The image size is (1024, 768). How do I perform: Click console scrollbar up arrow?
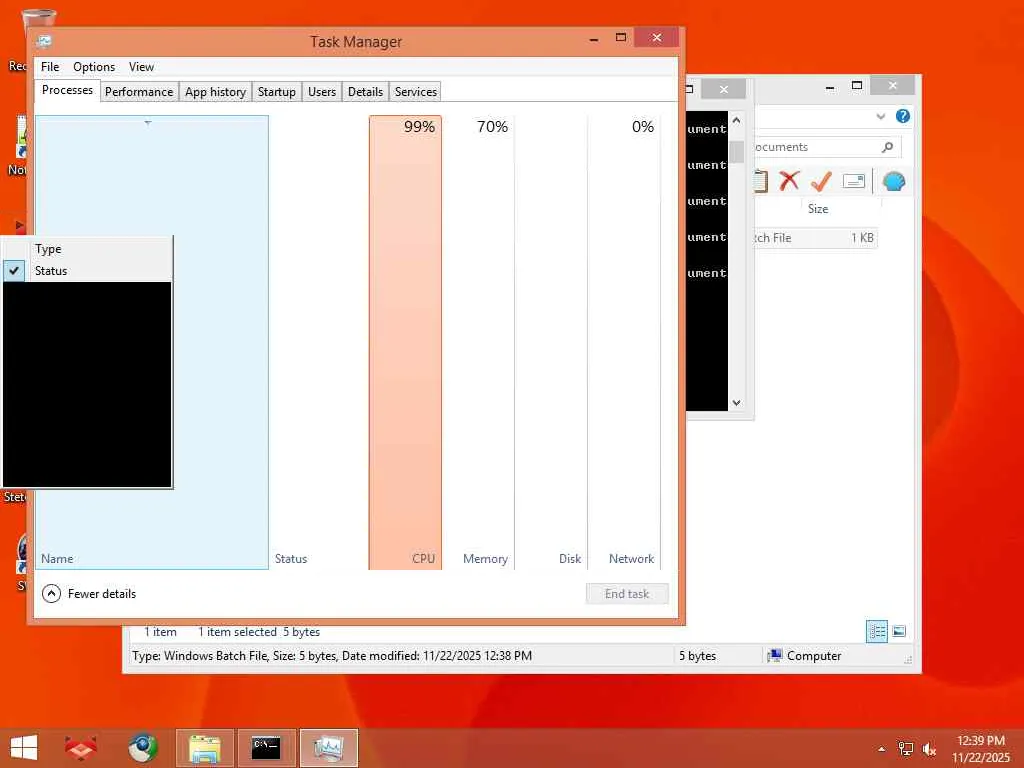pyautogui.click(x=736, y=120)
